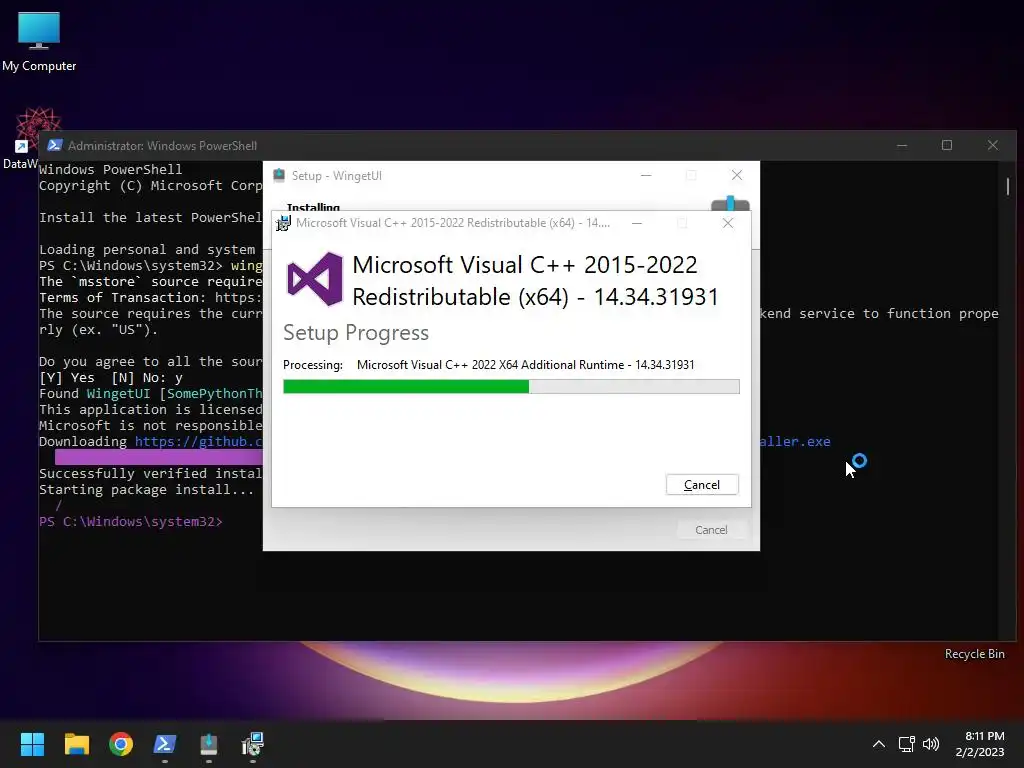The width and height of the screenshot is (1024, 768).
Task: Select the WingetUI setup taskbar icon
Action: point(208,744)
